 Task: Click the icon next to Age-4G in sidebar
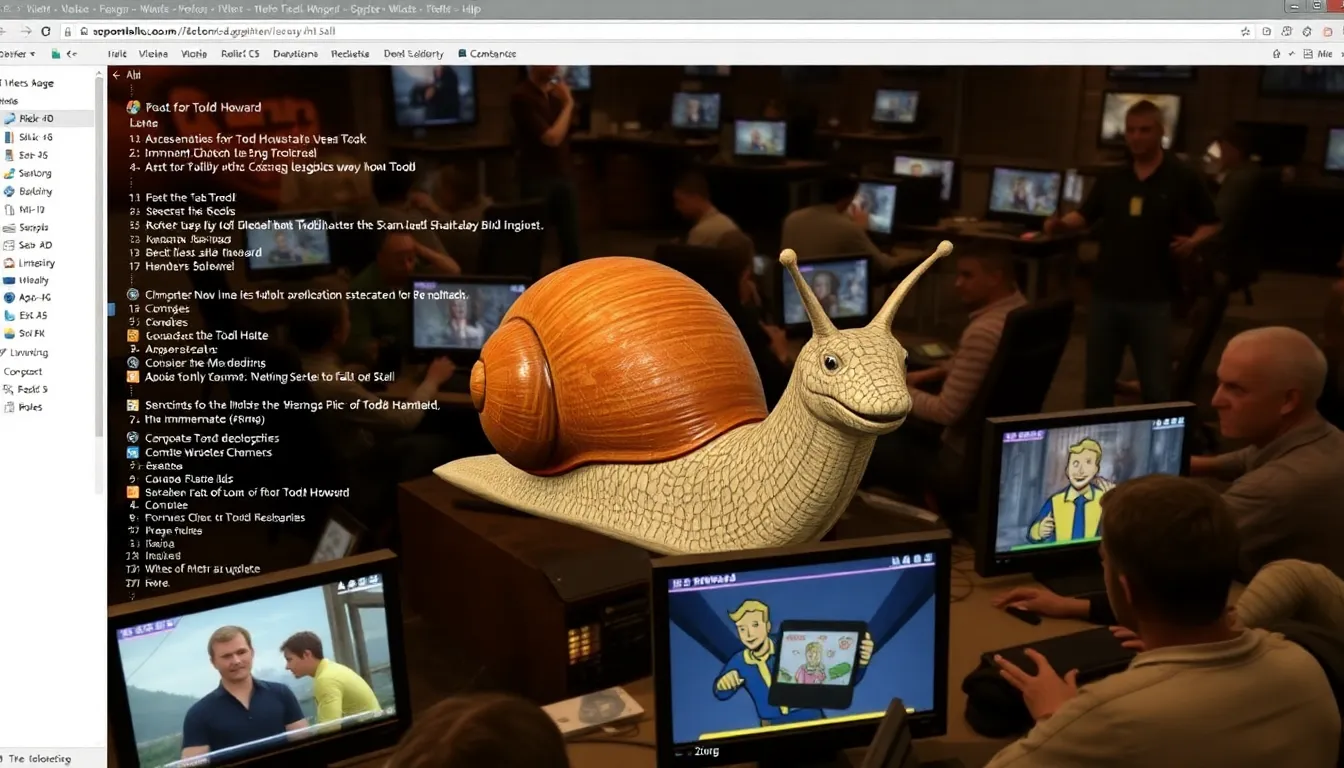pyautogui.click(x=9, y=298)
